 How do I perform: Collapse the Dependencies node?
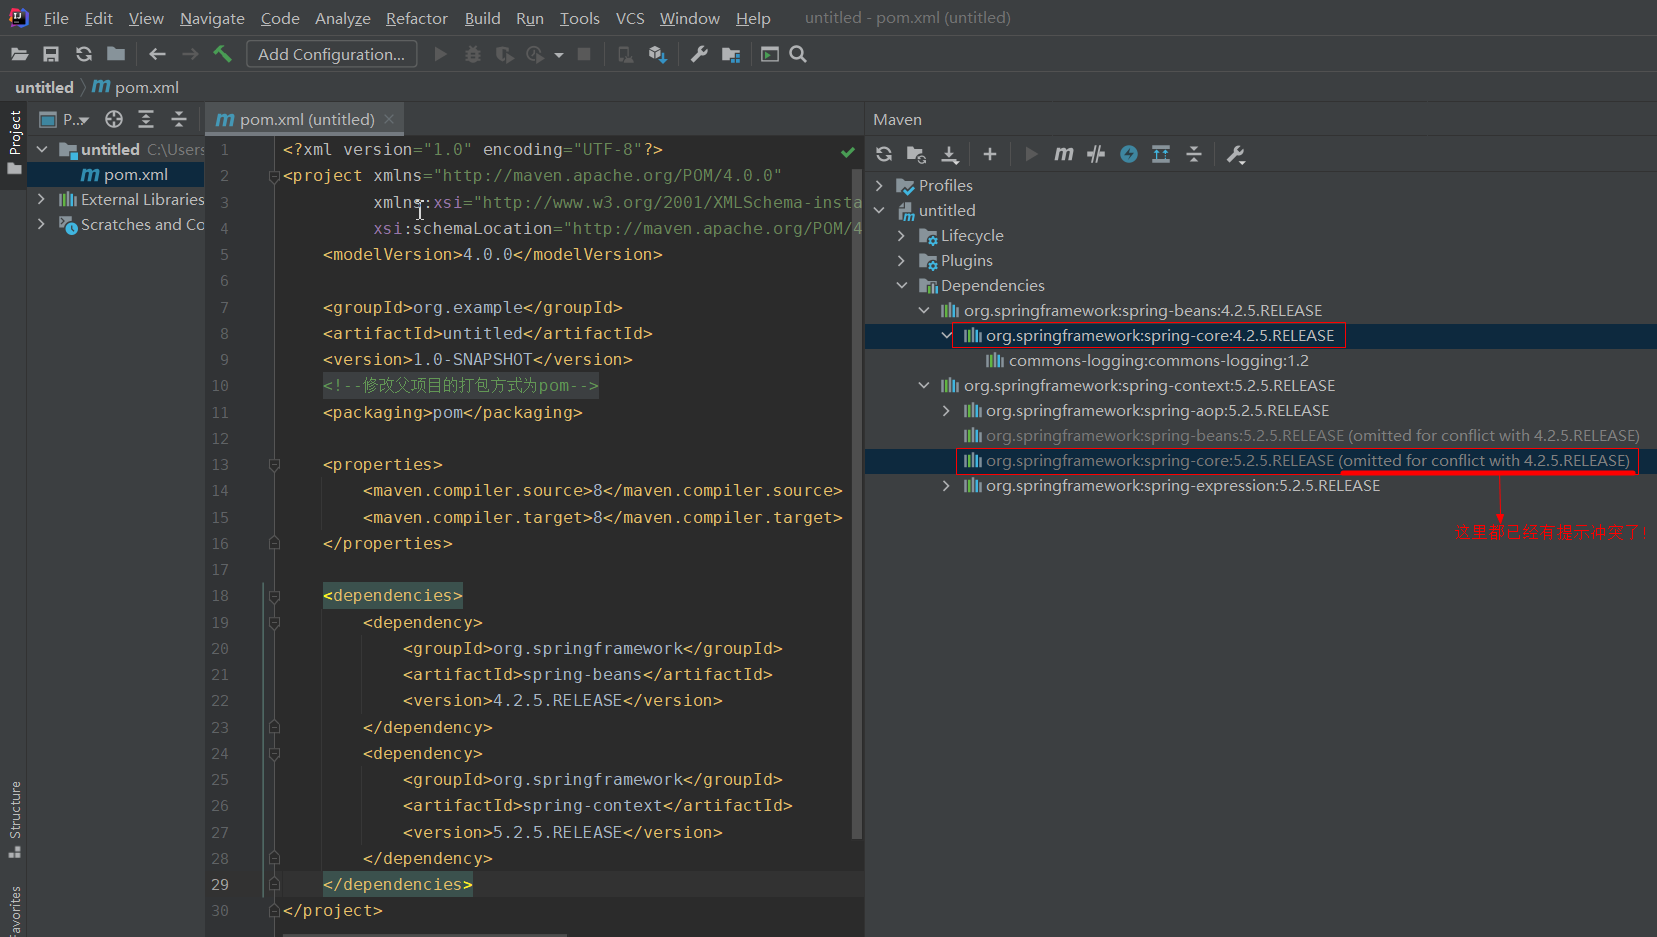pos(901,286)
